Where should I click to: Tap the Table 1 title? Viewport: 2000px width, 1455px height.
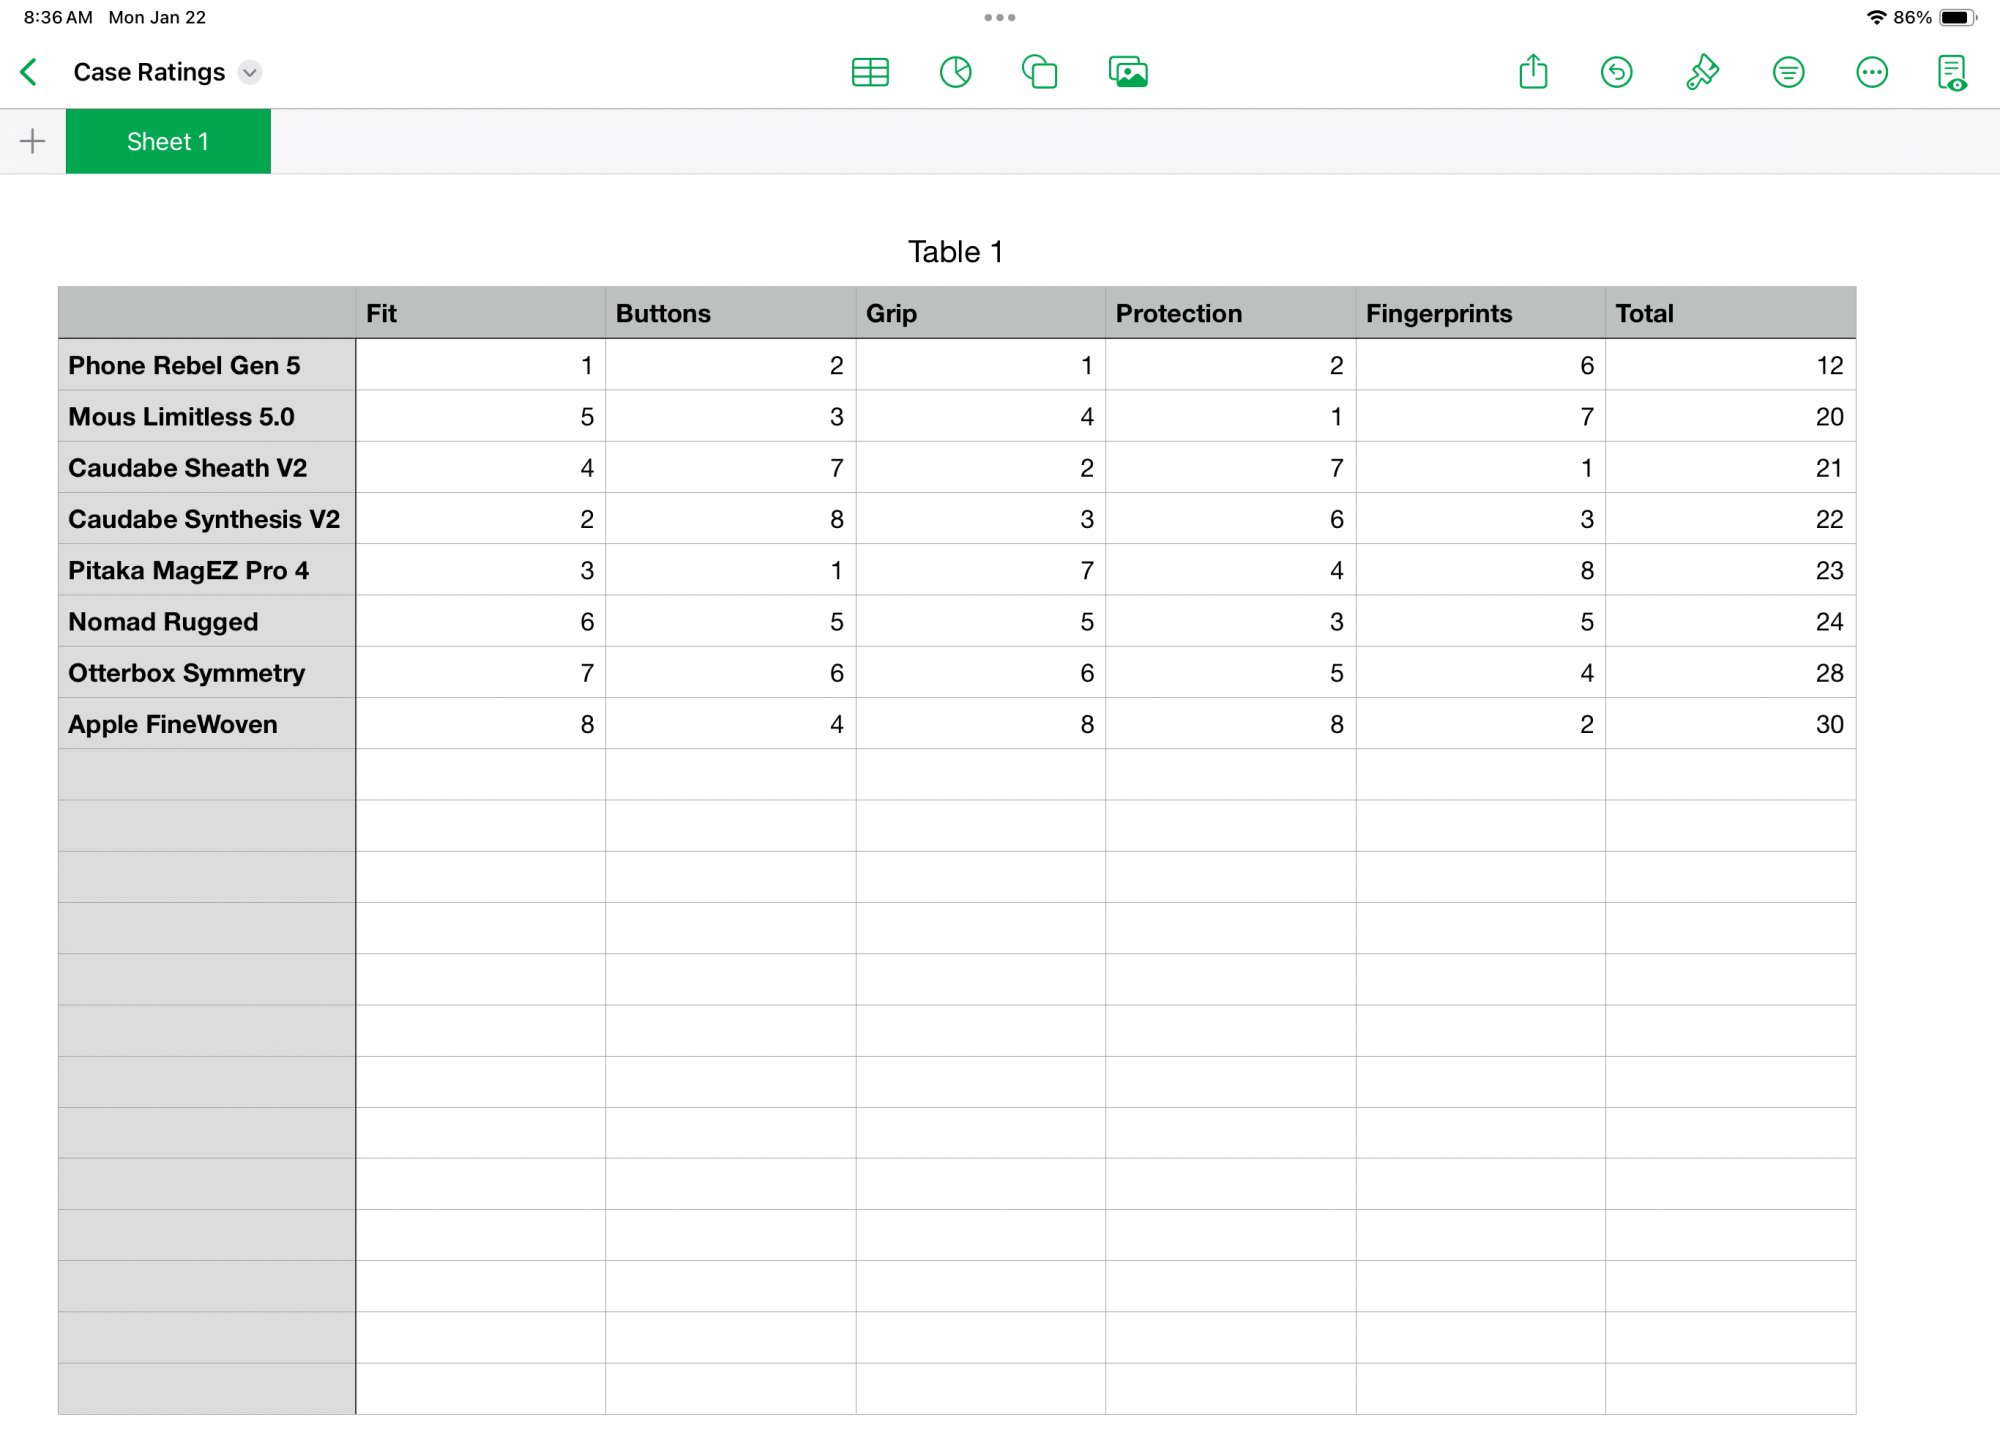(955, 252)
